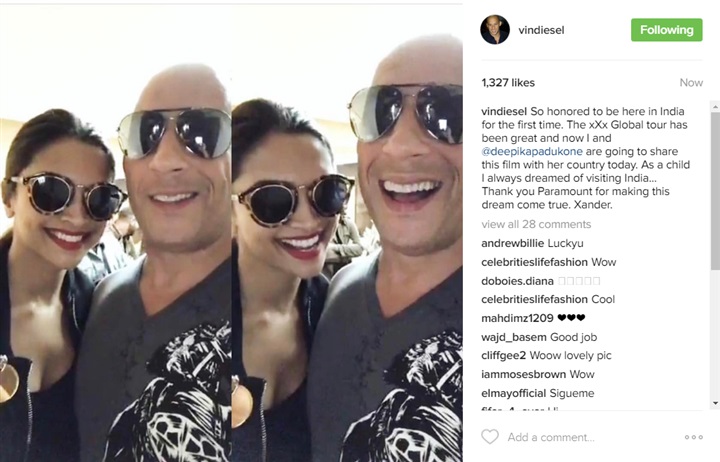Open mahdimz1209 commenter profile

point(518,318)
